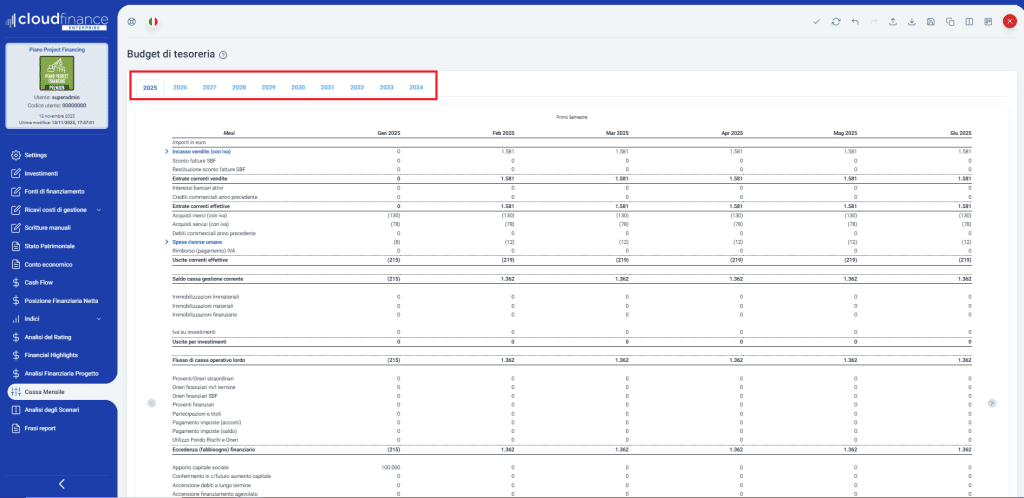
Task: Expand the Incasso vendite (con iva) row
Action: pos(166,151)
